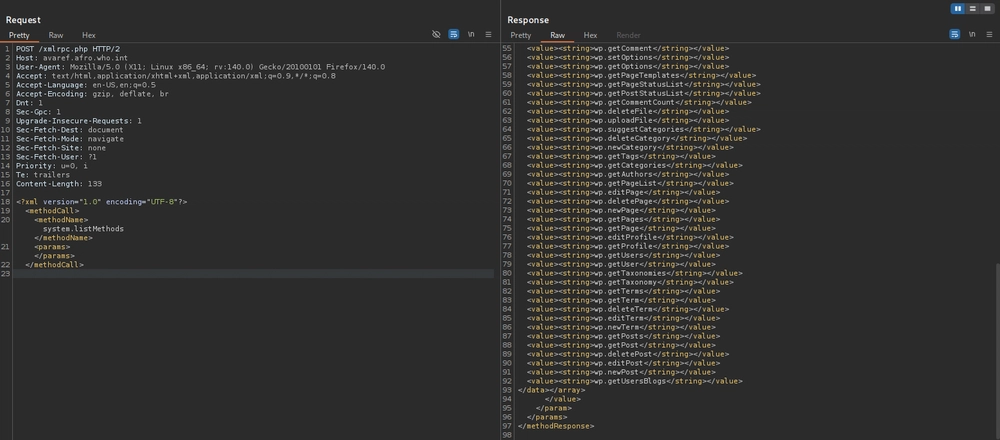This screenshot has width=1000, height=440.
Task: Click the 'Content-Length: 133' header
Action: click(59, 183)
